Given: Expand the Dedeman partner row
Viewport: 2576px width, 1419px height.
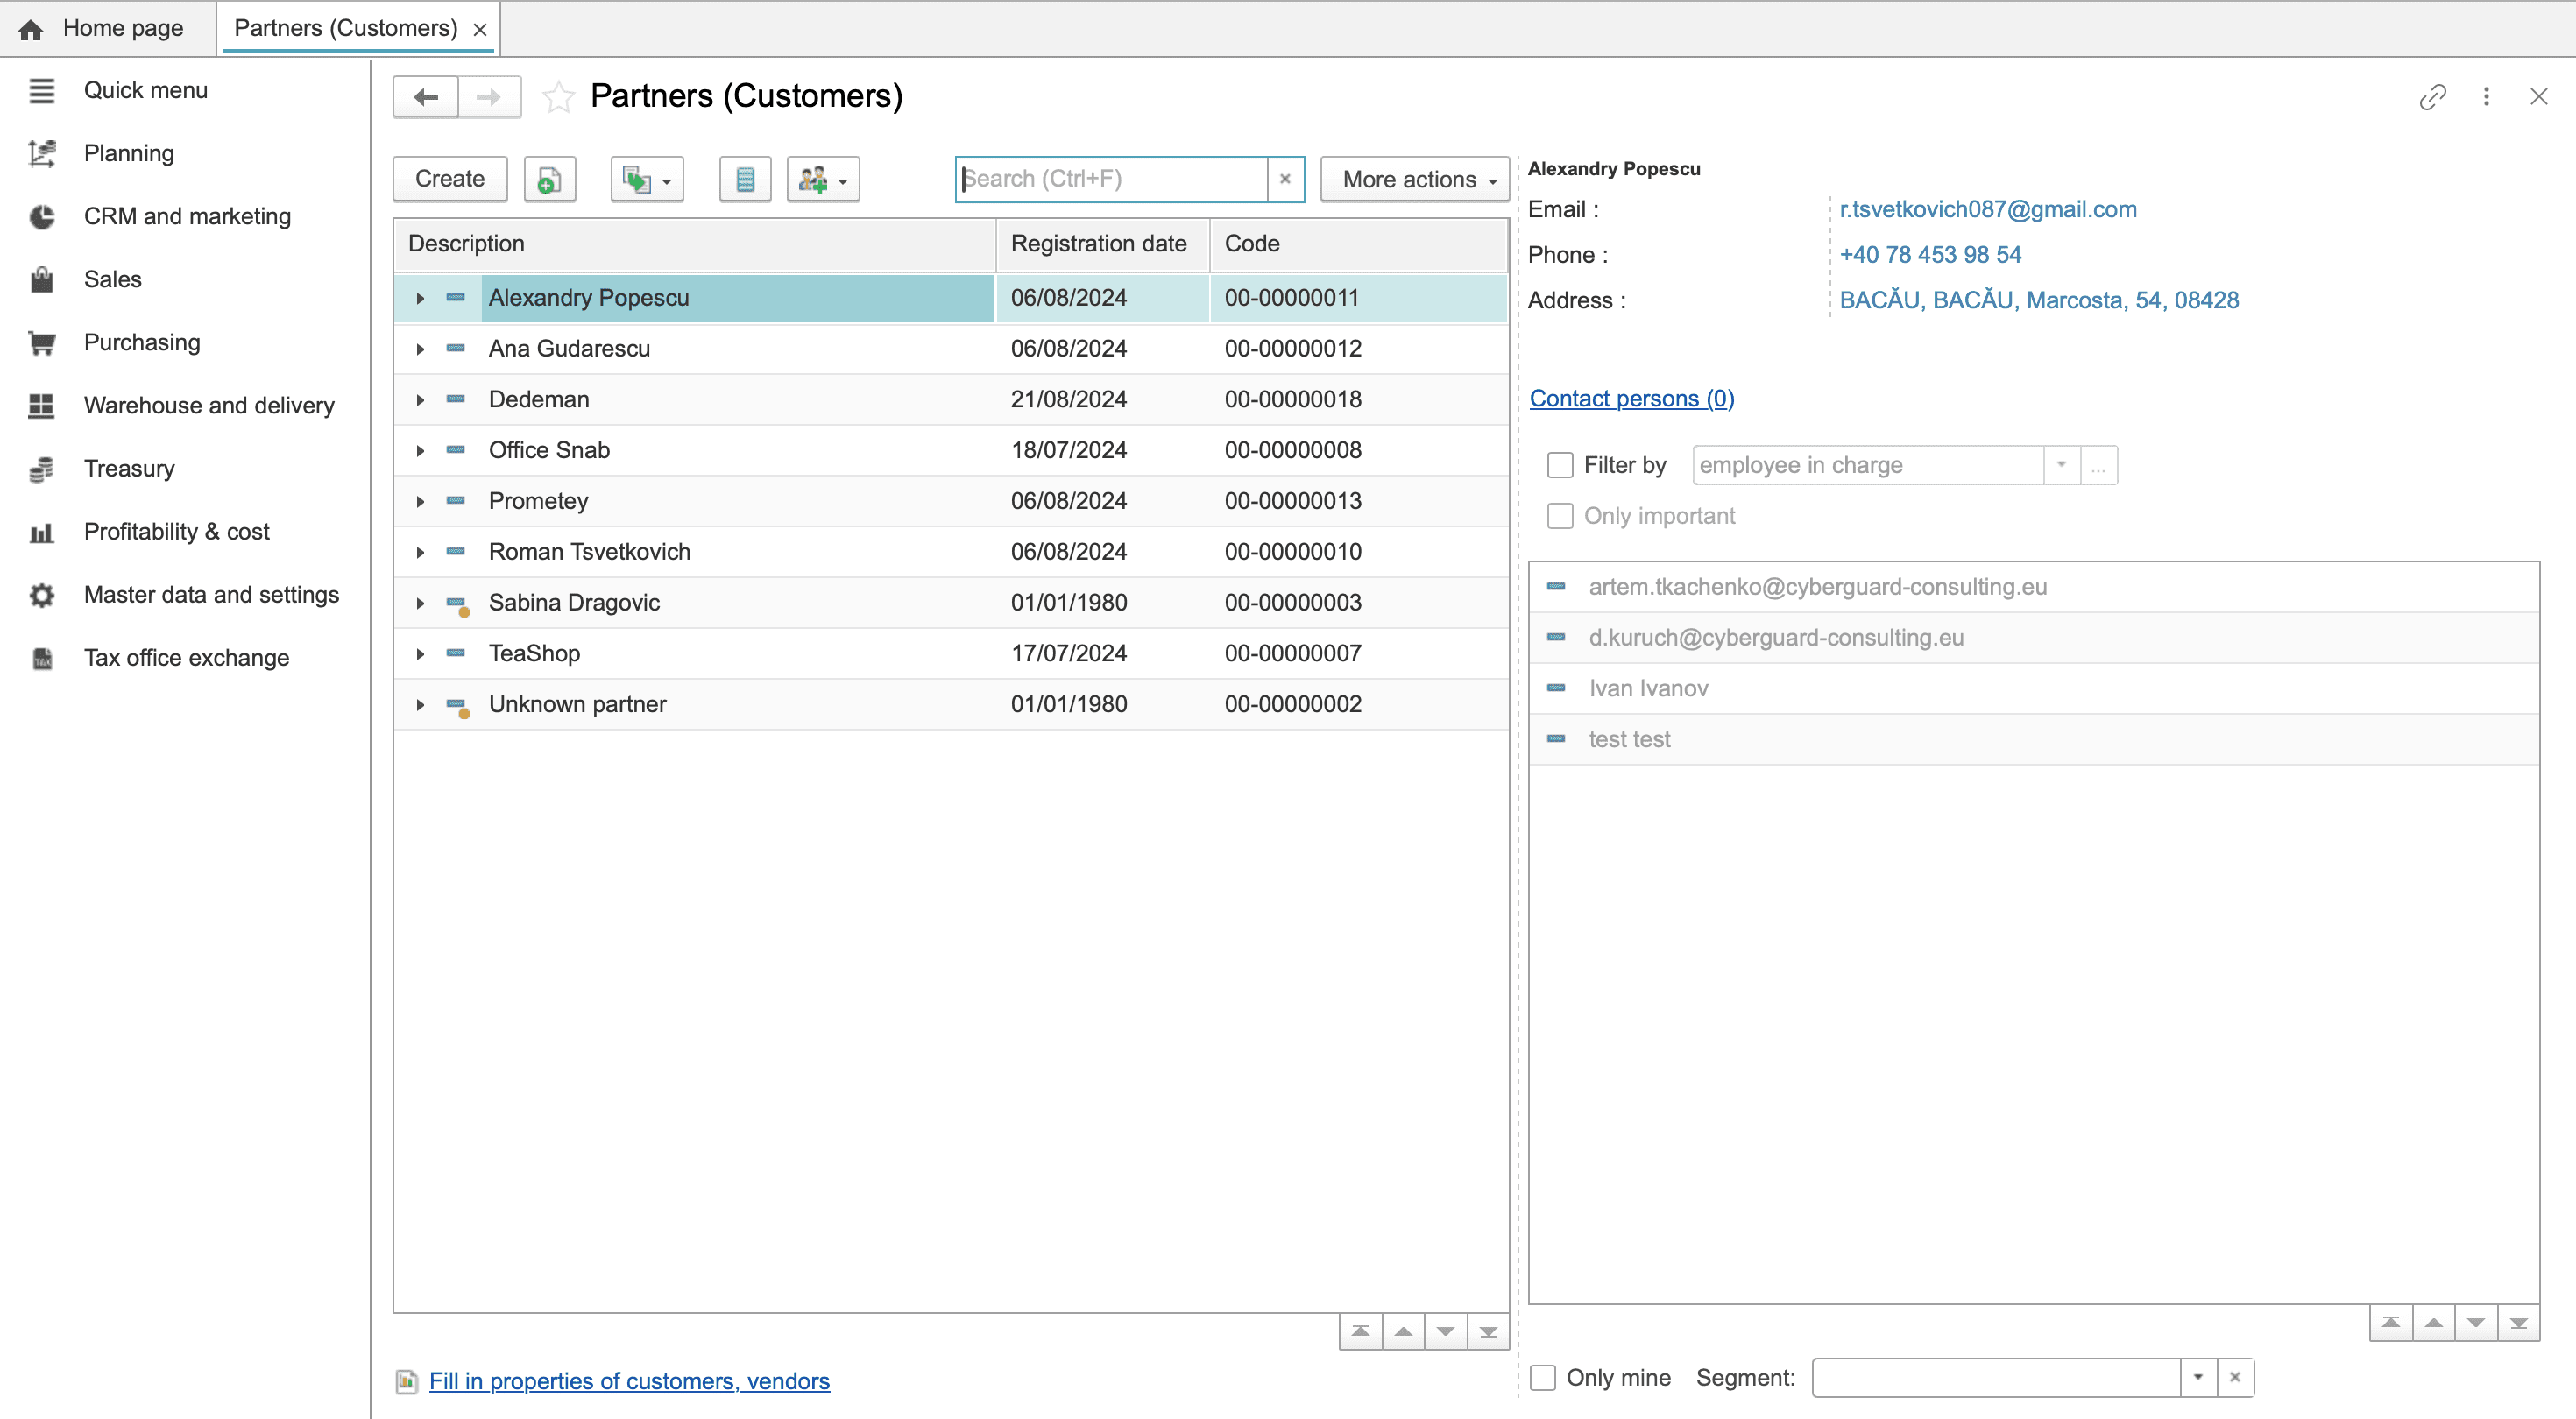Looking at the screenshot, I should [420, 400].
